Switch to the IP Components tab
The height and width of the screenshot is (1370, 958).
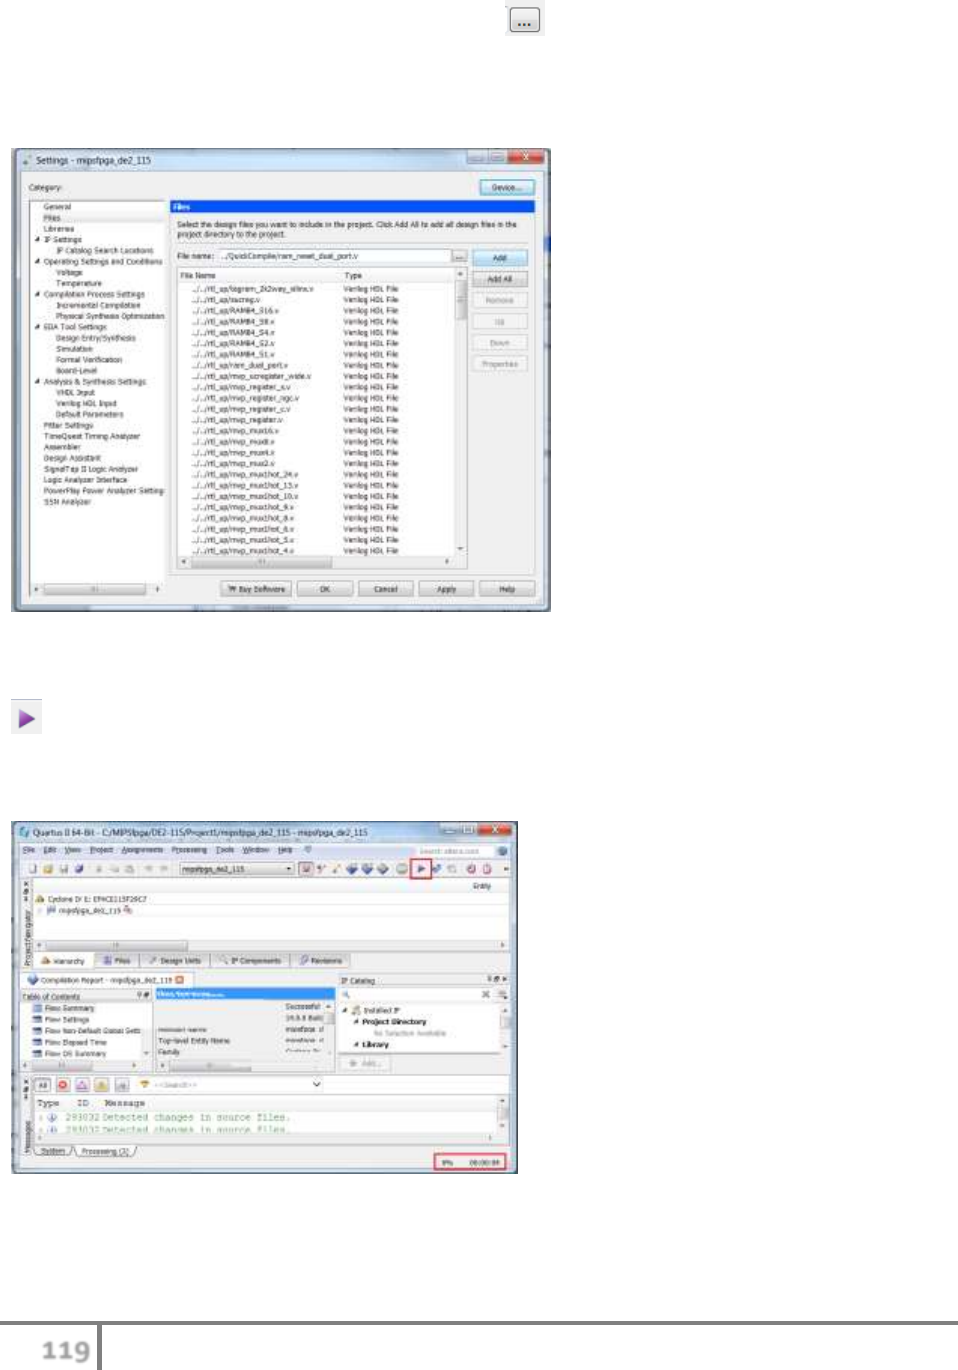(250, 961)
